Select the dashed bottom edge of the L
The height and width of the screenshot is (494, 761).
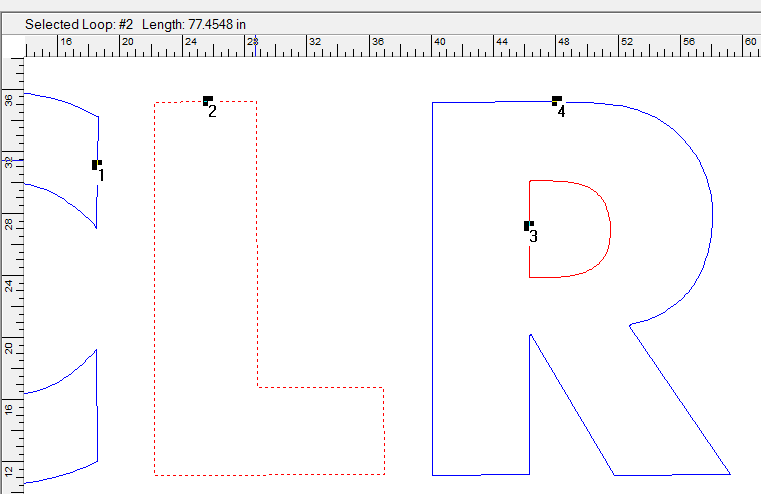click(x=270, y=474)
